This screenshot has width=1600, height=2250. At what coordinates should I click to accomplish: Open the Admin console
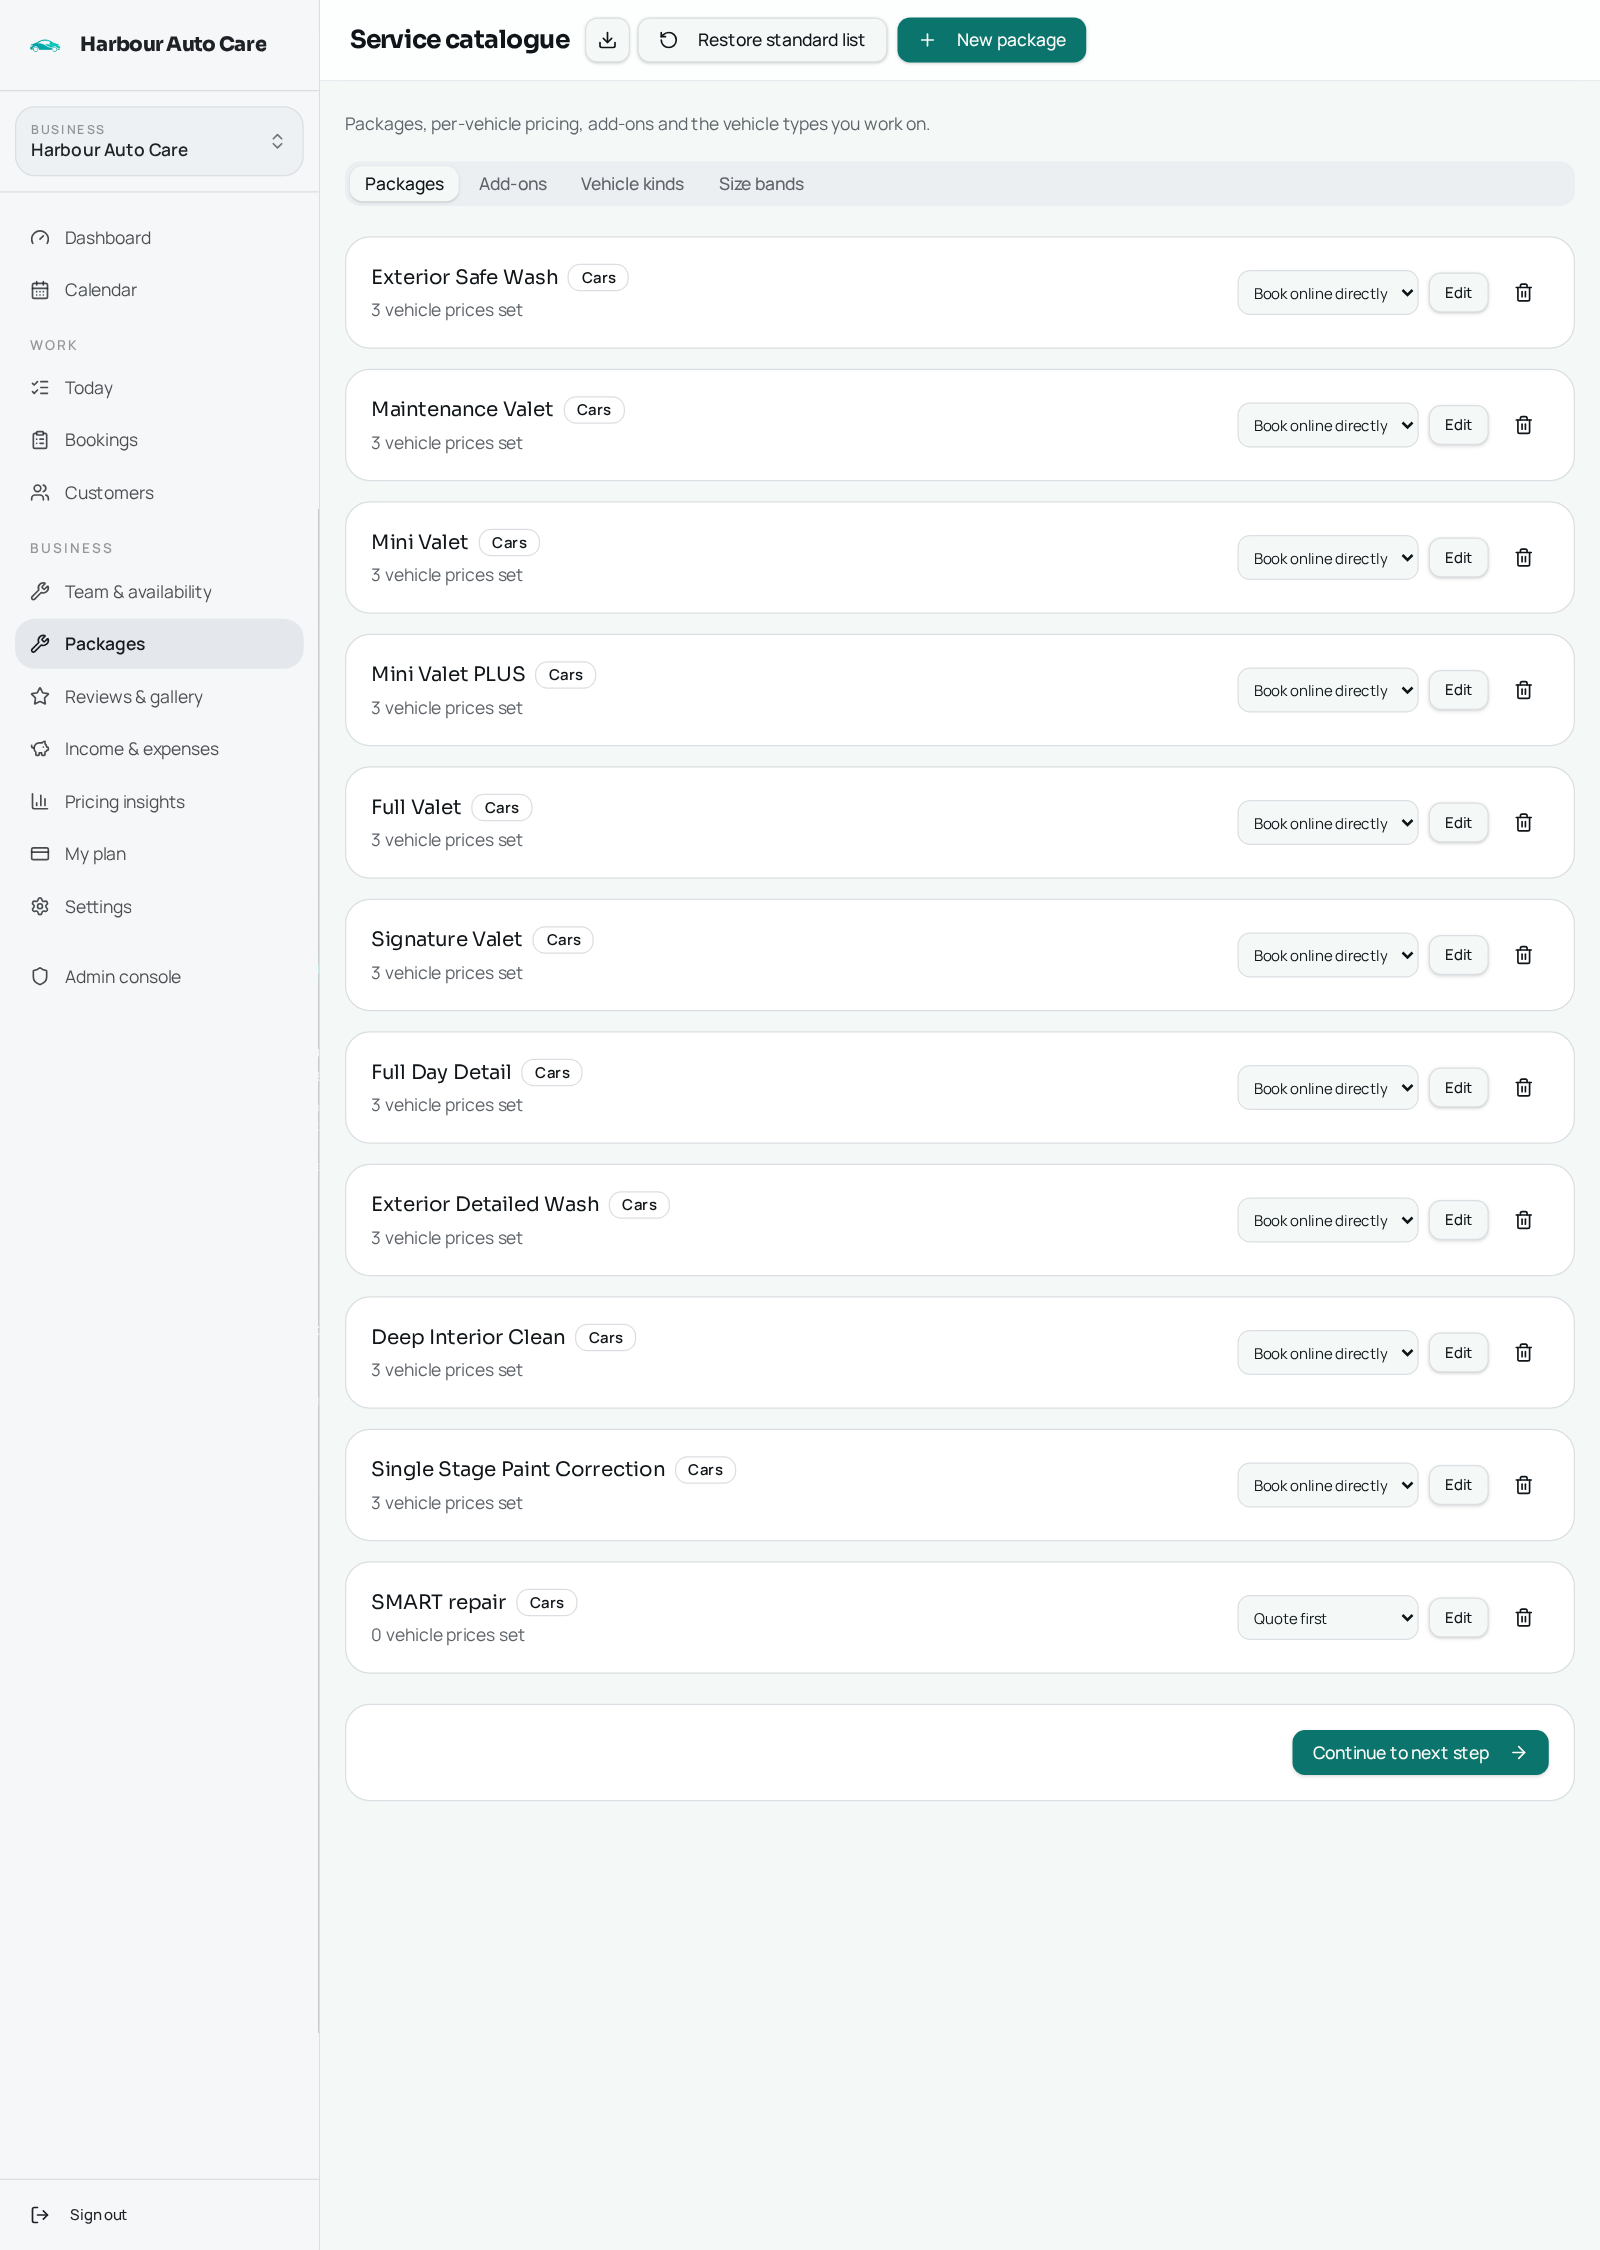point(159,977)
